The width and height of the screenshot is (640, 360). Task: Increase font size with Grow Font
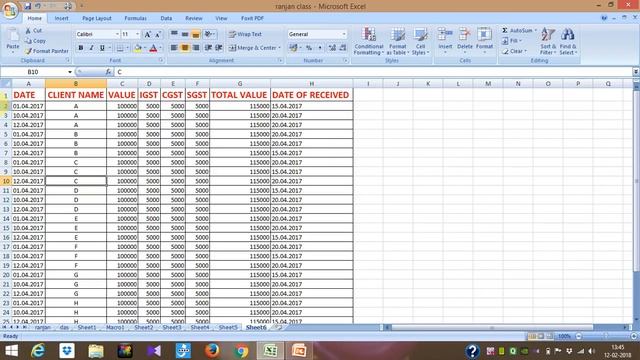click(x=147, y=35)
